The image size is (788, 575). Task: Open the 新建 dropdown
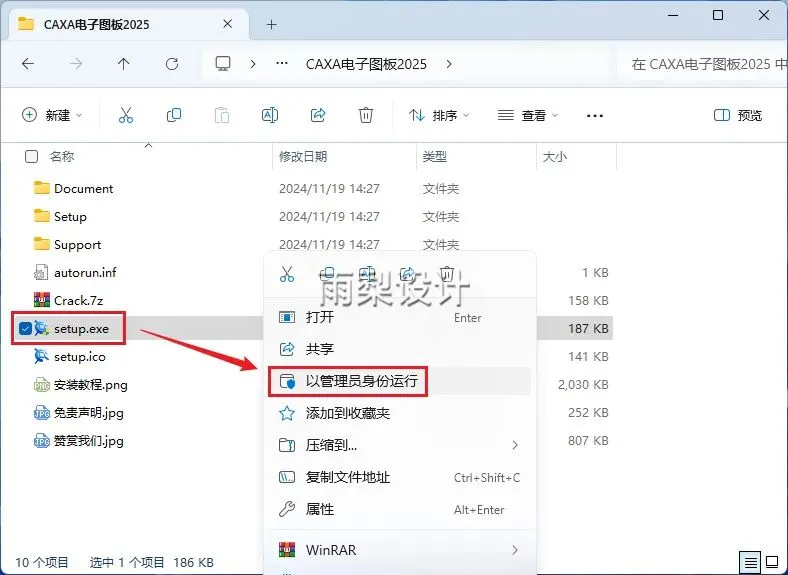(x=52, y=115)
